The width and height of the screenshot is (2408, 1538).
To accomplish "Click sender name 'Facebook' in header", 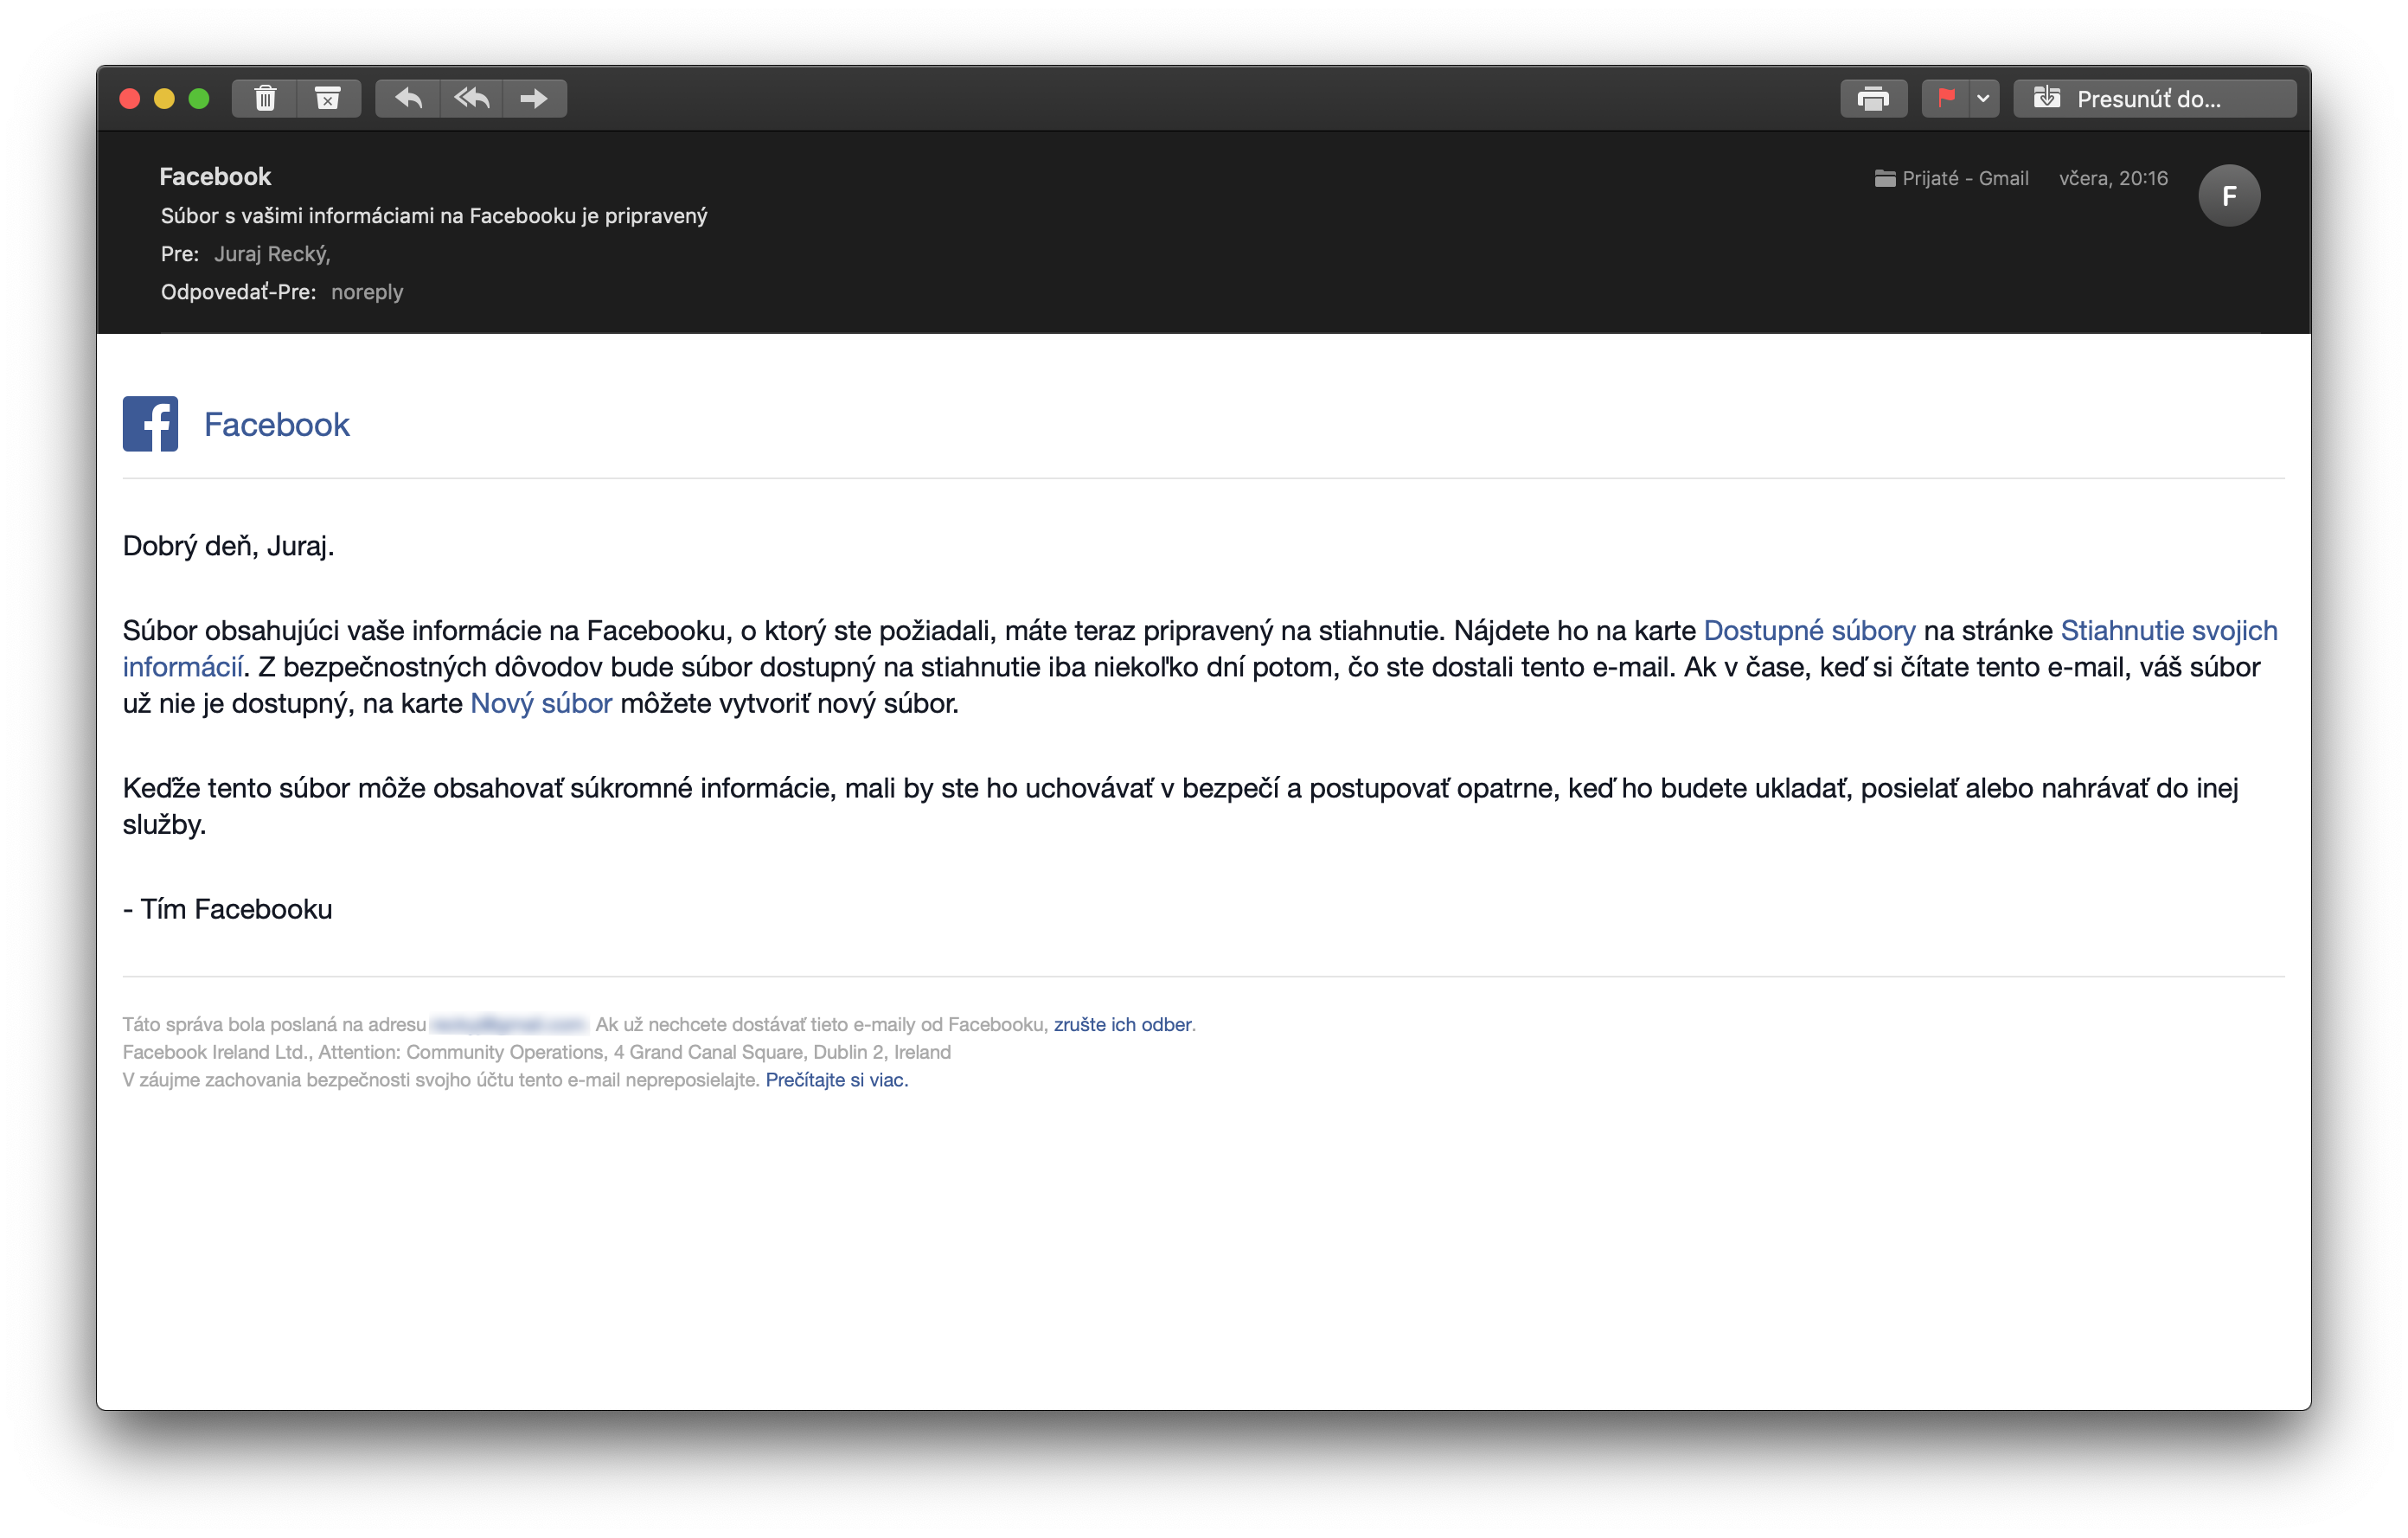I will click(x=215, y=176).
